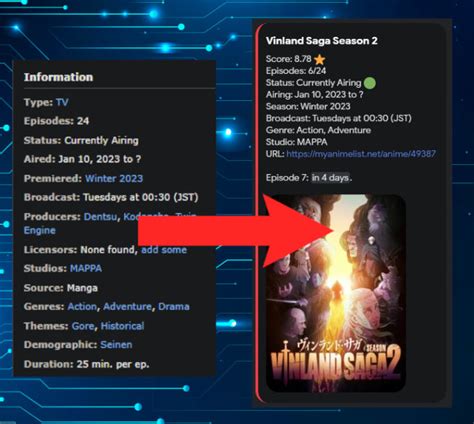The width and height of the screenshot is (474, 424).
Task: Select the Dentsu producer link
Action: click(x=100, y=217)
